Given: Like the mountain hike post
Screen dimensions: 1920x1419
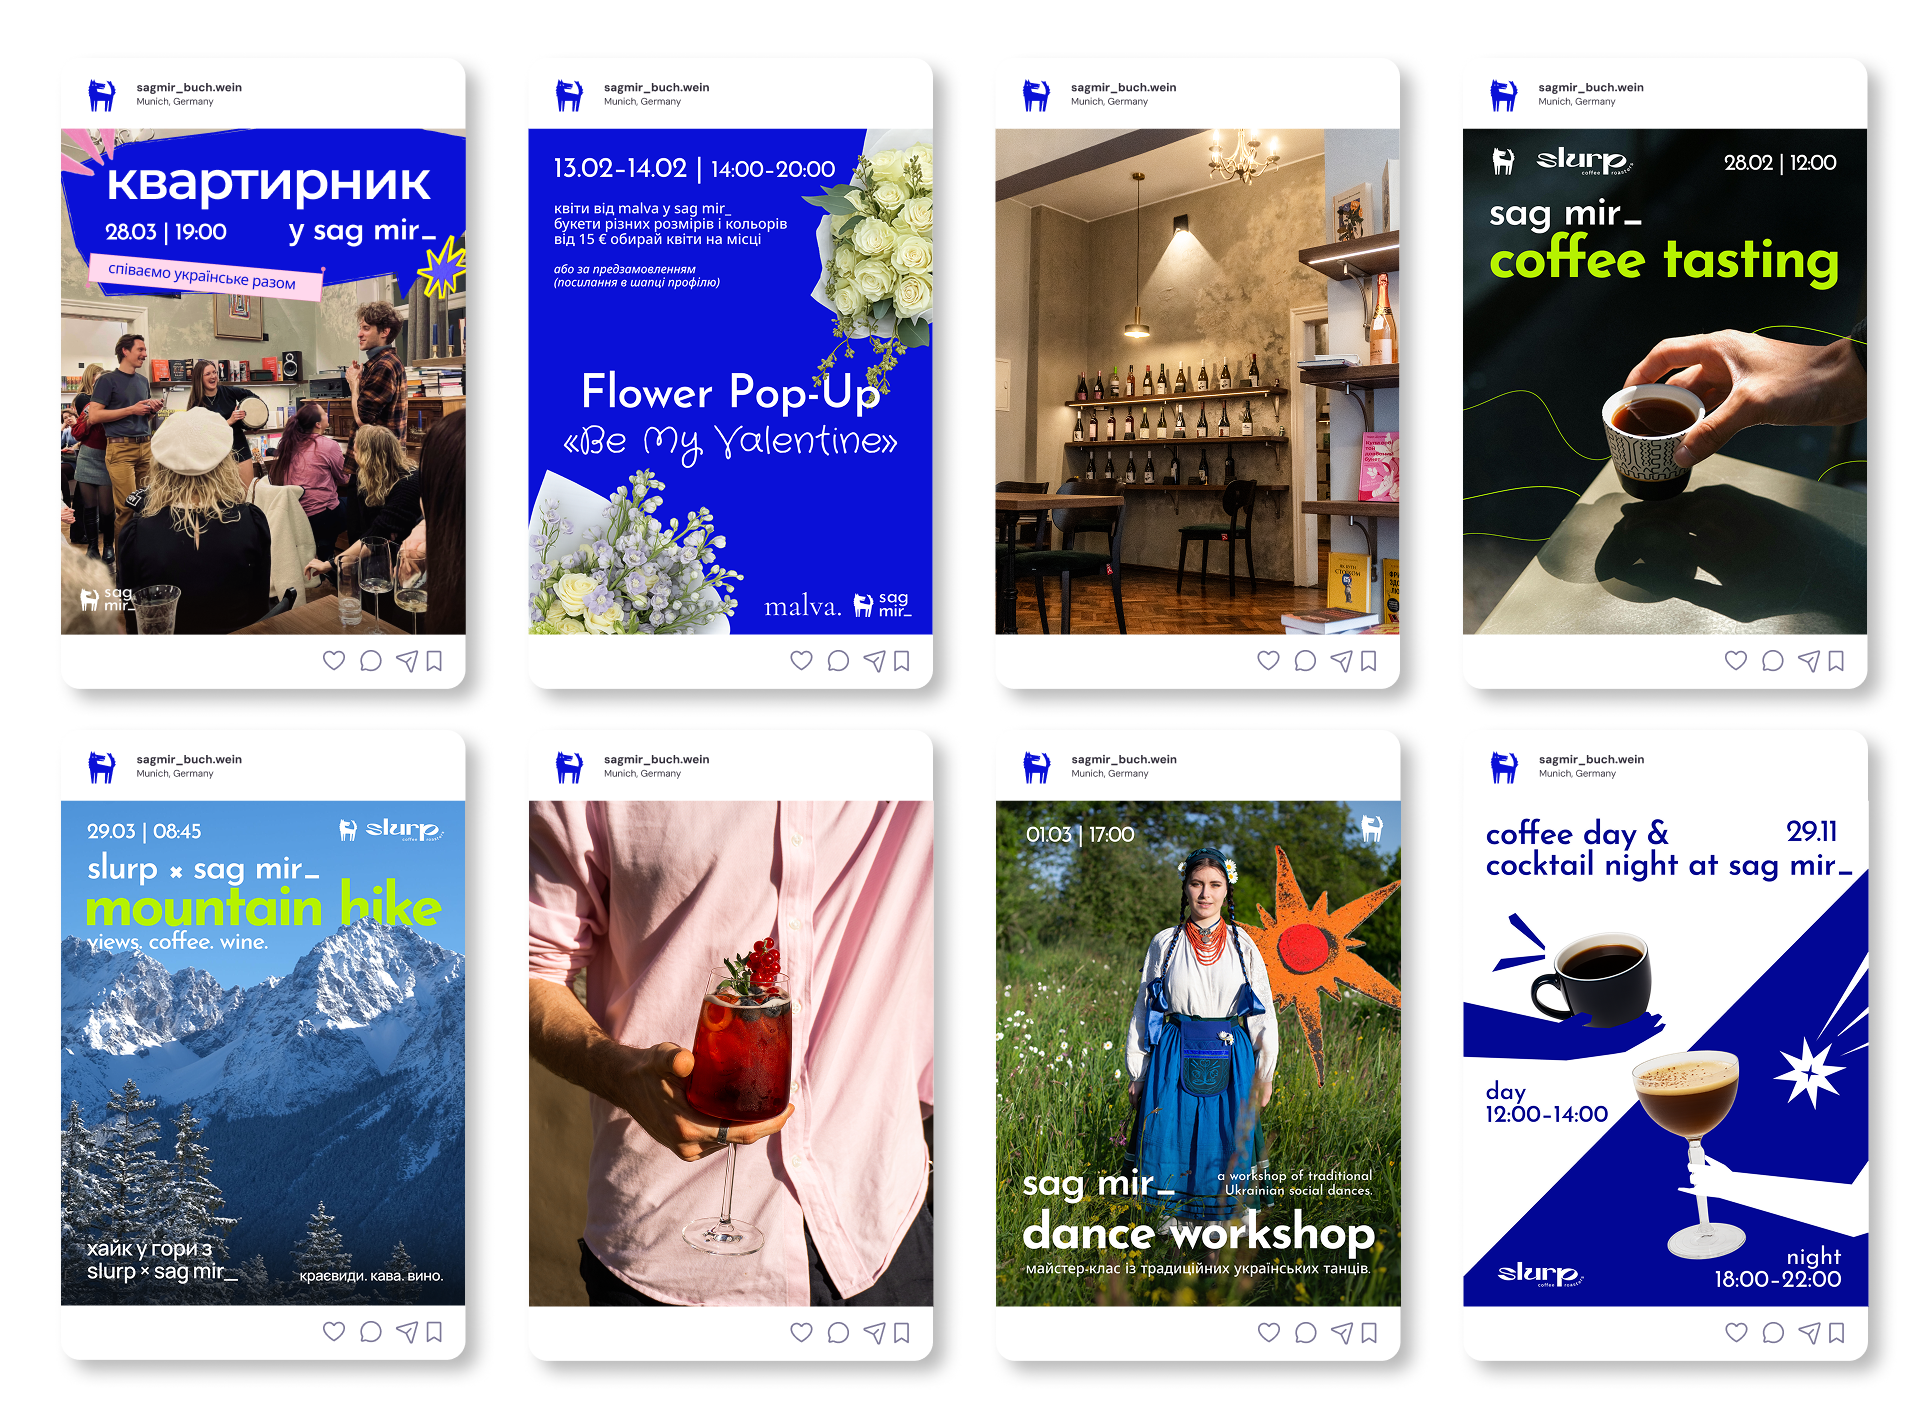Looking at the screenshot, I should click(x=334, y=1331).
